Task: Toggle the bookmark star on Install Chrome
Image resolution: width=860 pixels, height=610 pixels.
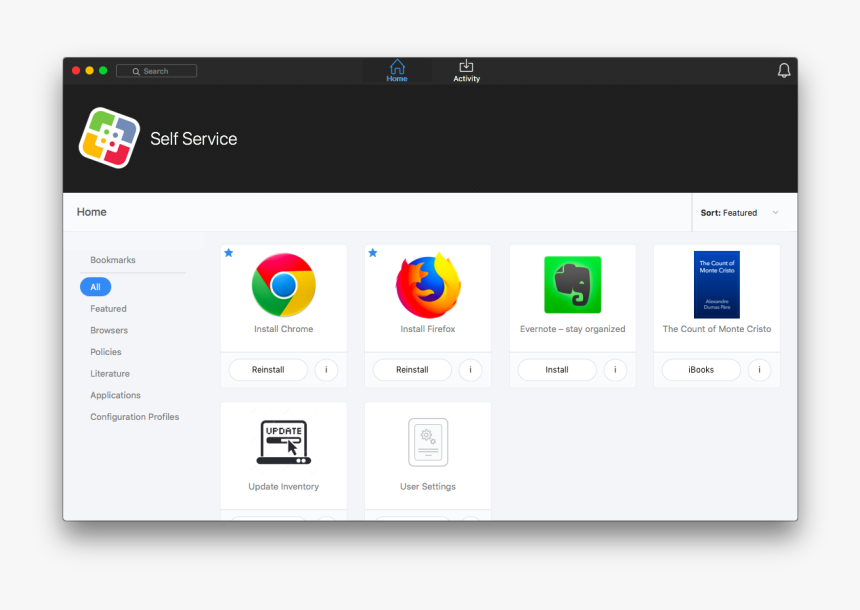Action: (229, 253)
